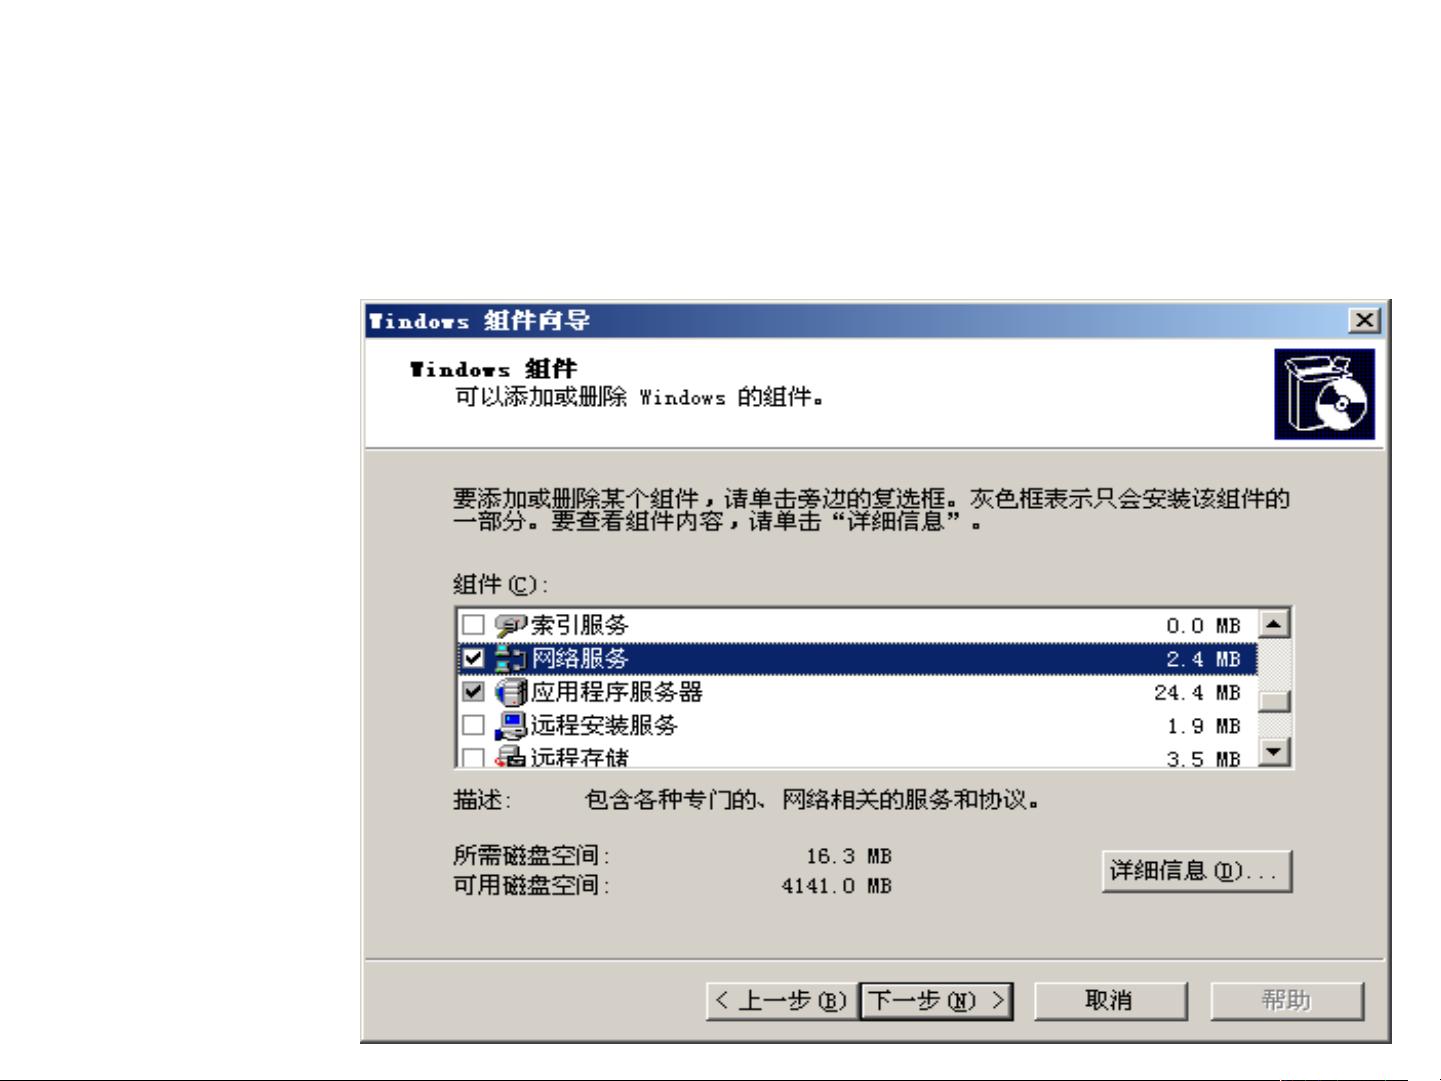1441x1081 pixels.
Task: Toggle the 应用程序服务器 checkbox
Action: point(472,692)
